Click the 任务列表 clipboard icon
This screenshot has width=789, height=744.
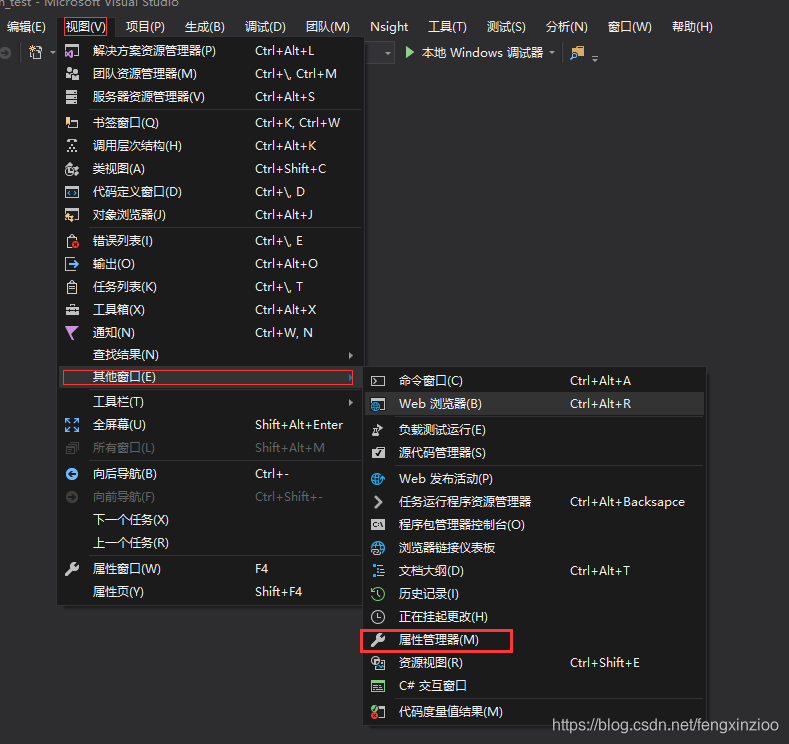click(x=72, y=287)
